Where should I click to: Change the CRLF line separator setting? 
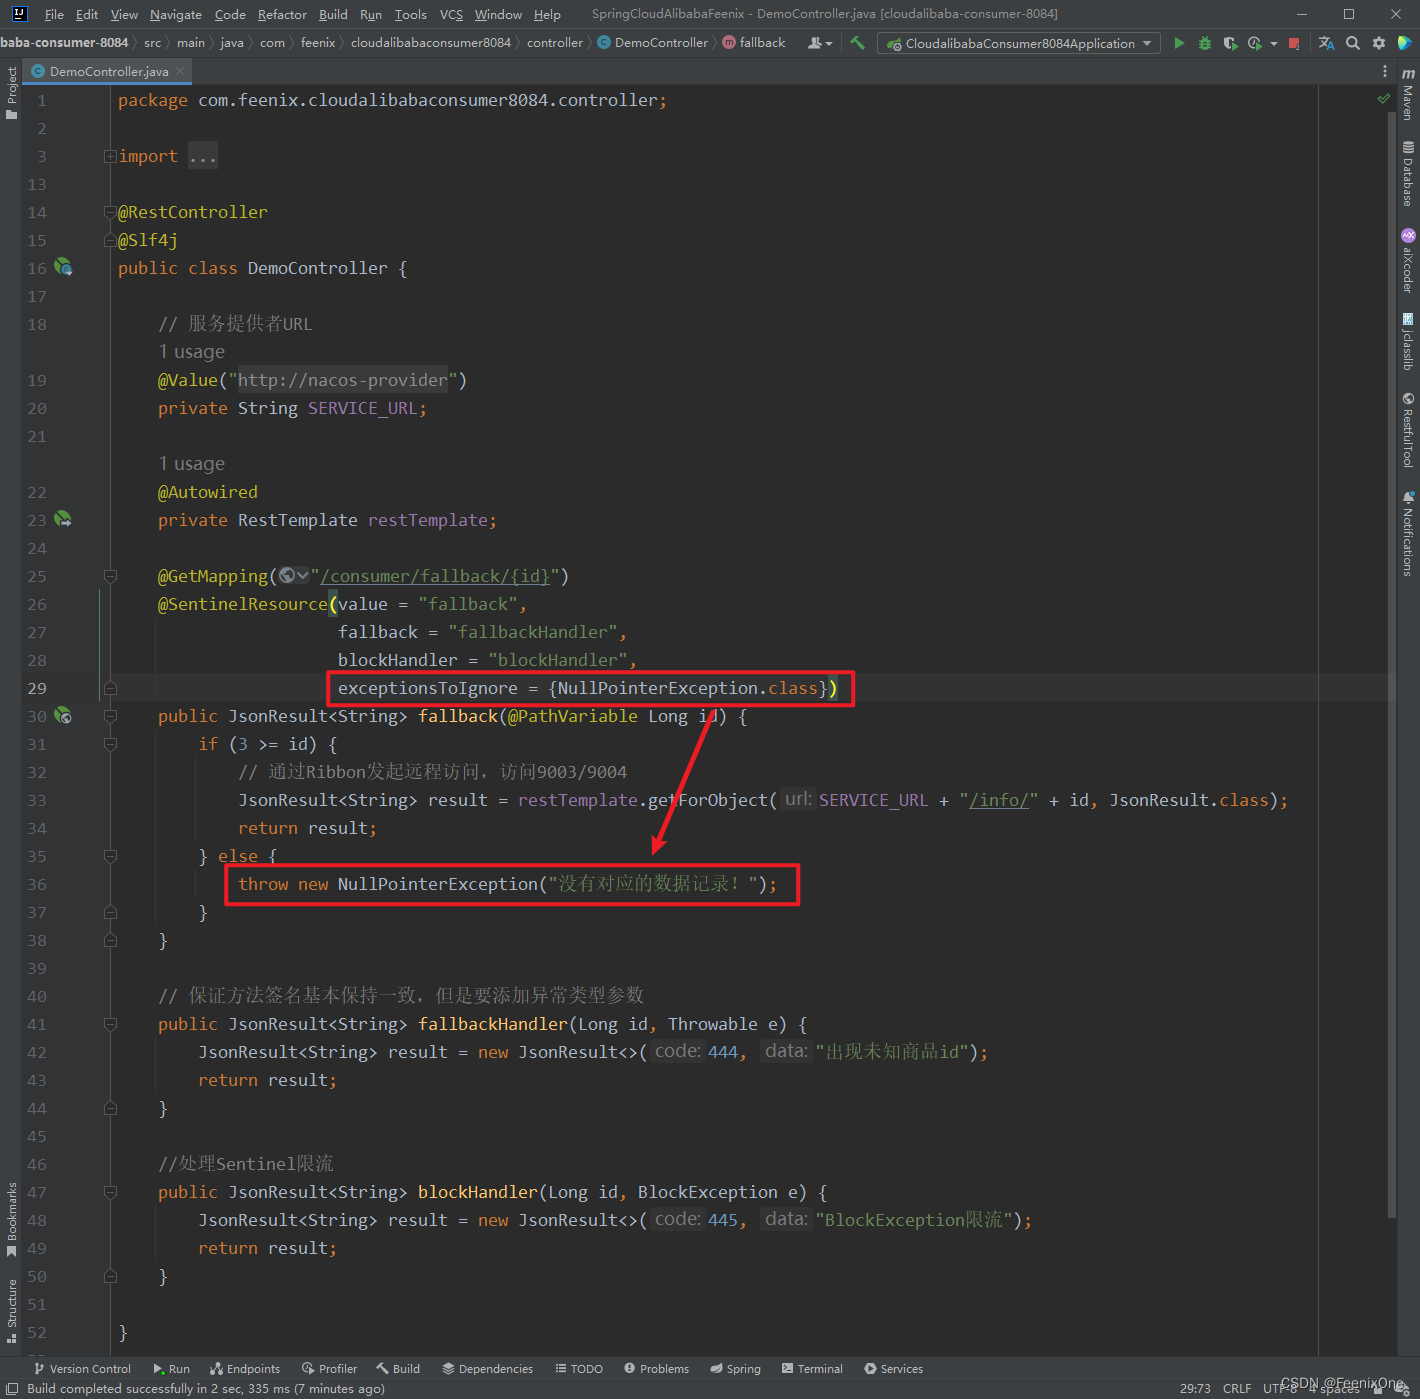[1237, 1388]
